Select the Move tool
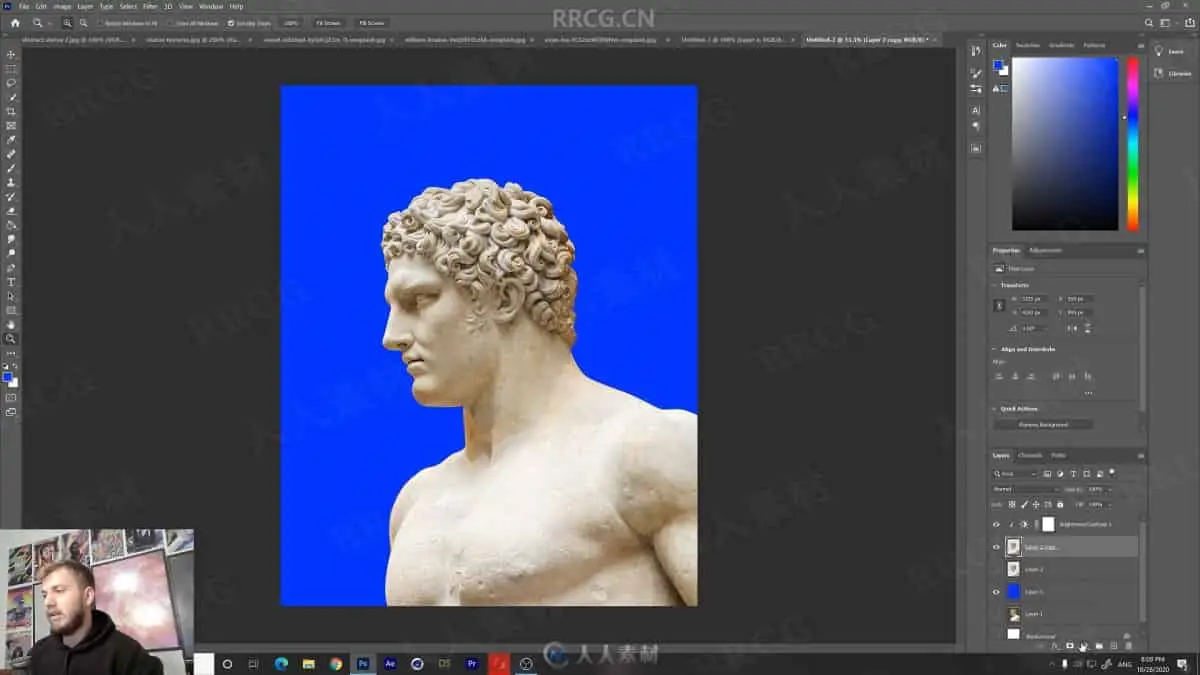 (11, 55)
